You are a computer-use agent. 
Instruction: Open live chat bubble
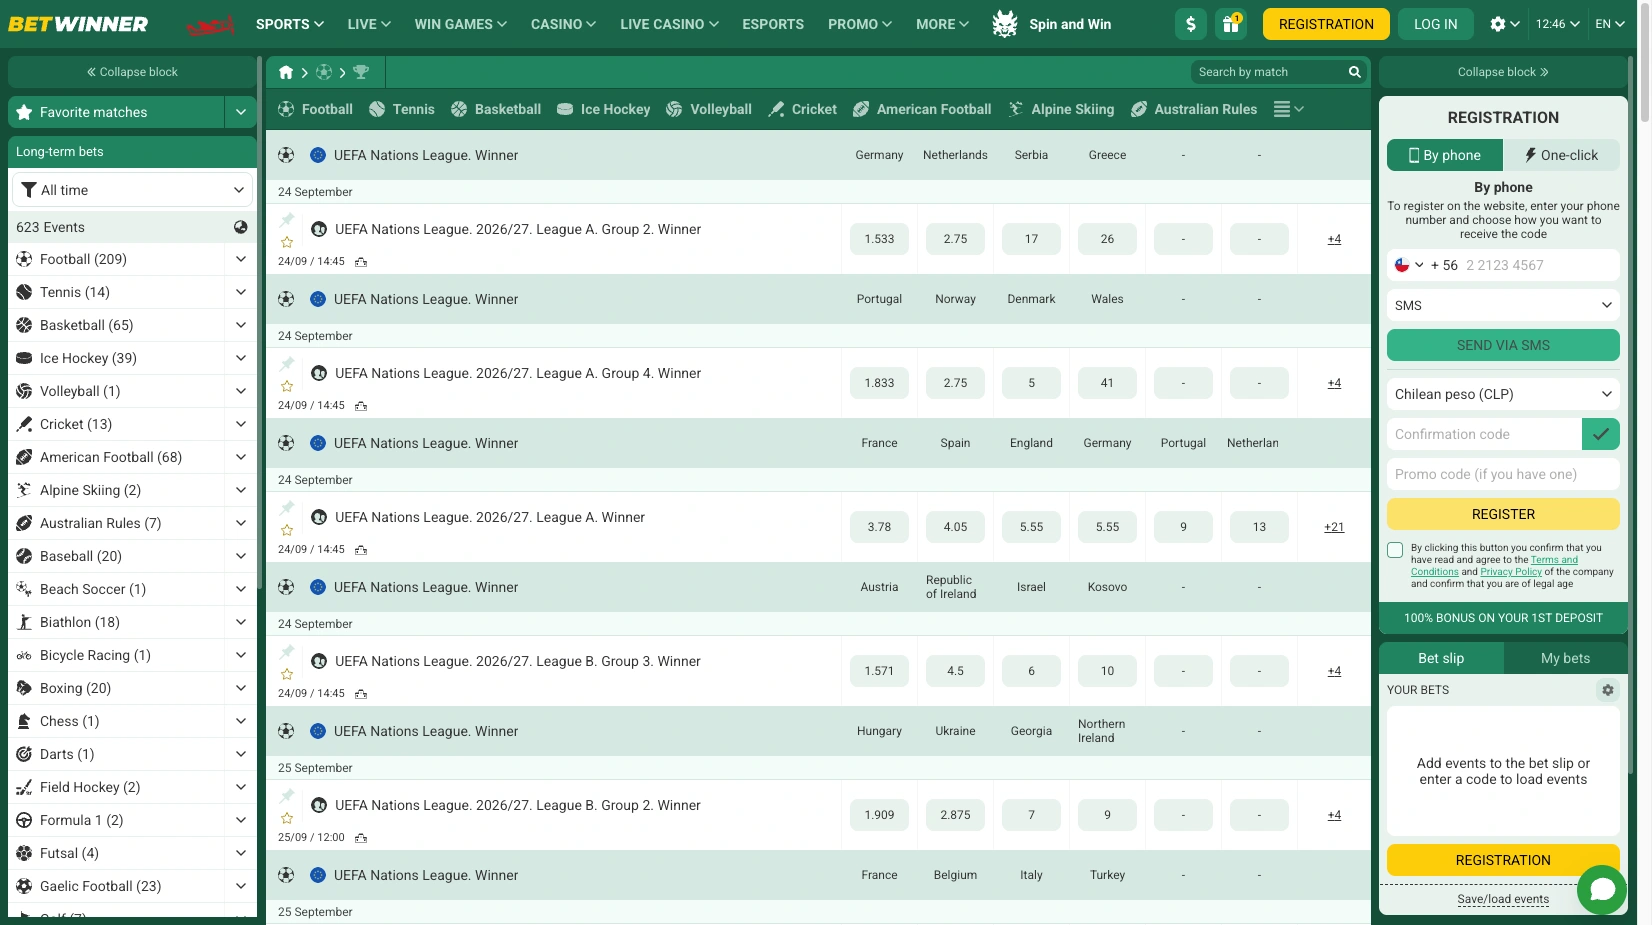point(1602,889)
